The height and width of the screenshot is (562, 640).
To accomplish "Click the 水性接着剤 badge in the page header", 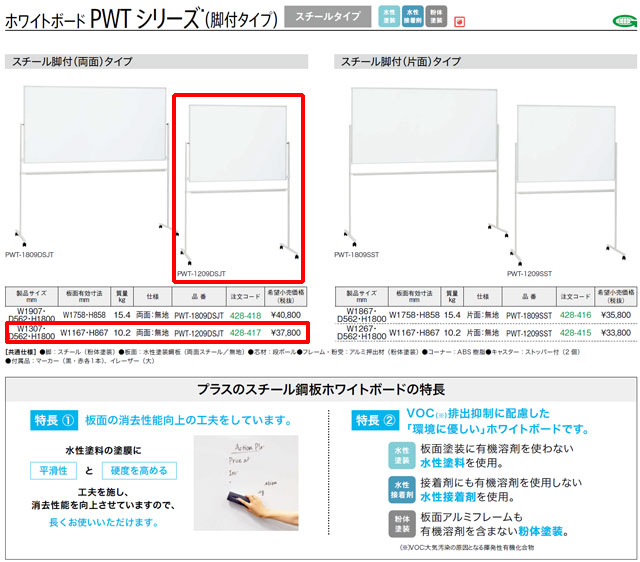I will click(x=412, y=16).
